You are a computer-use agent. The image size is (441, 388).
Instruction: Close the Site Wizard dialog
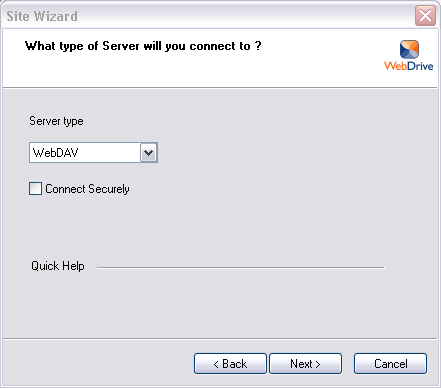point(425,15)
